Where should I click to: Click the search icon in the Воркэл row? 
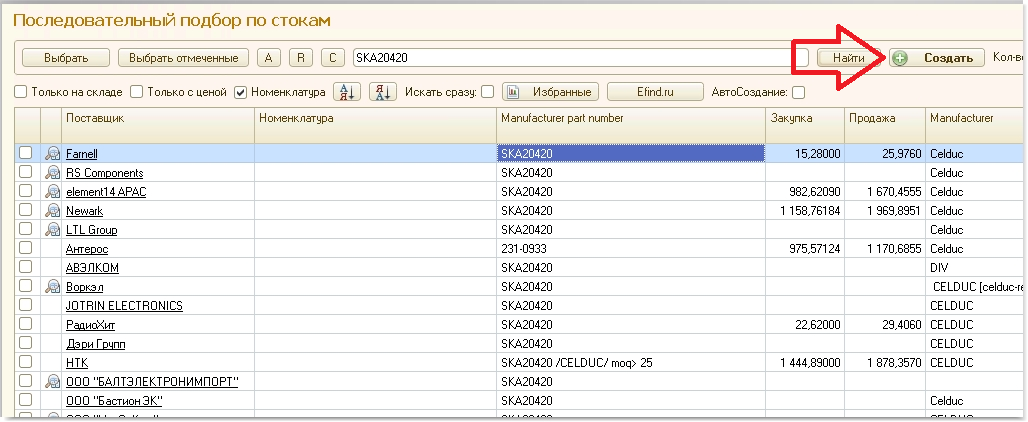tap(52, 287)
